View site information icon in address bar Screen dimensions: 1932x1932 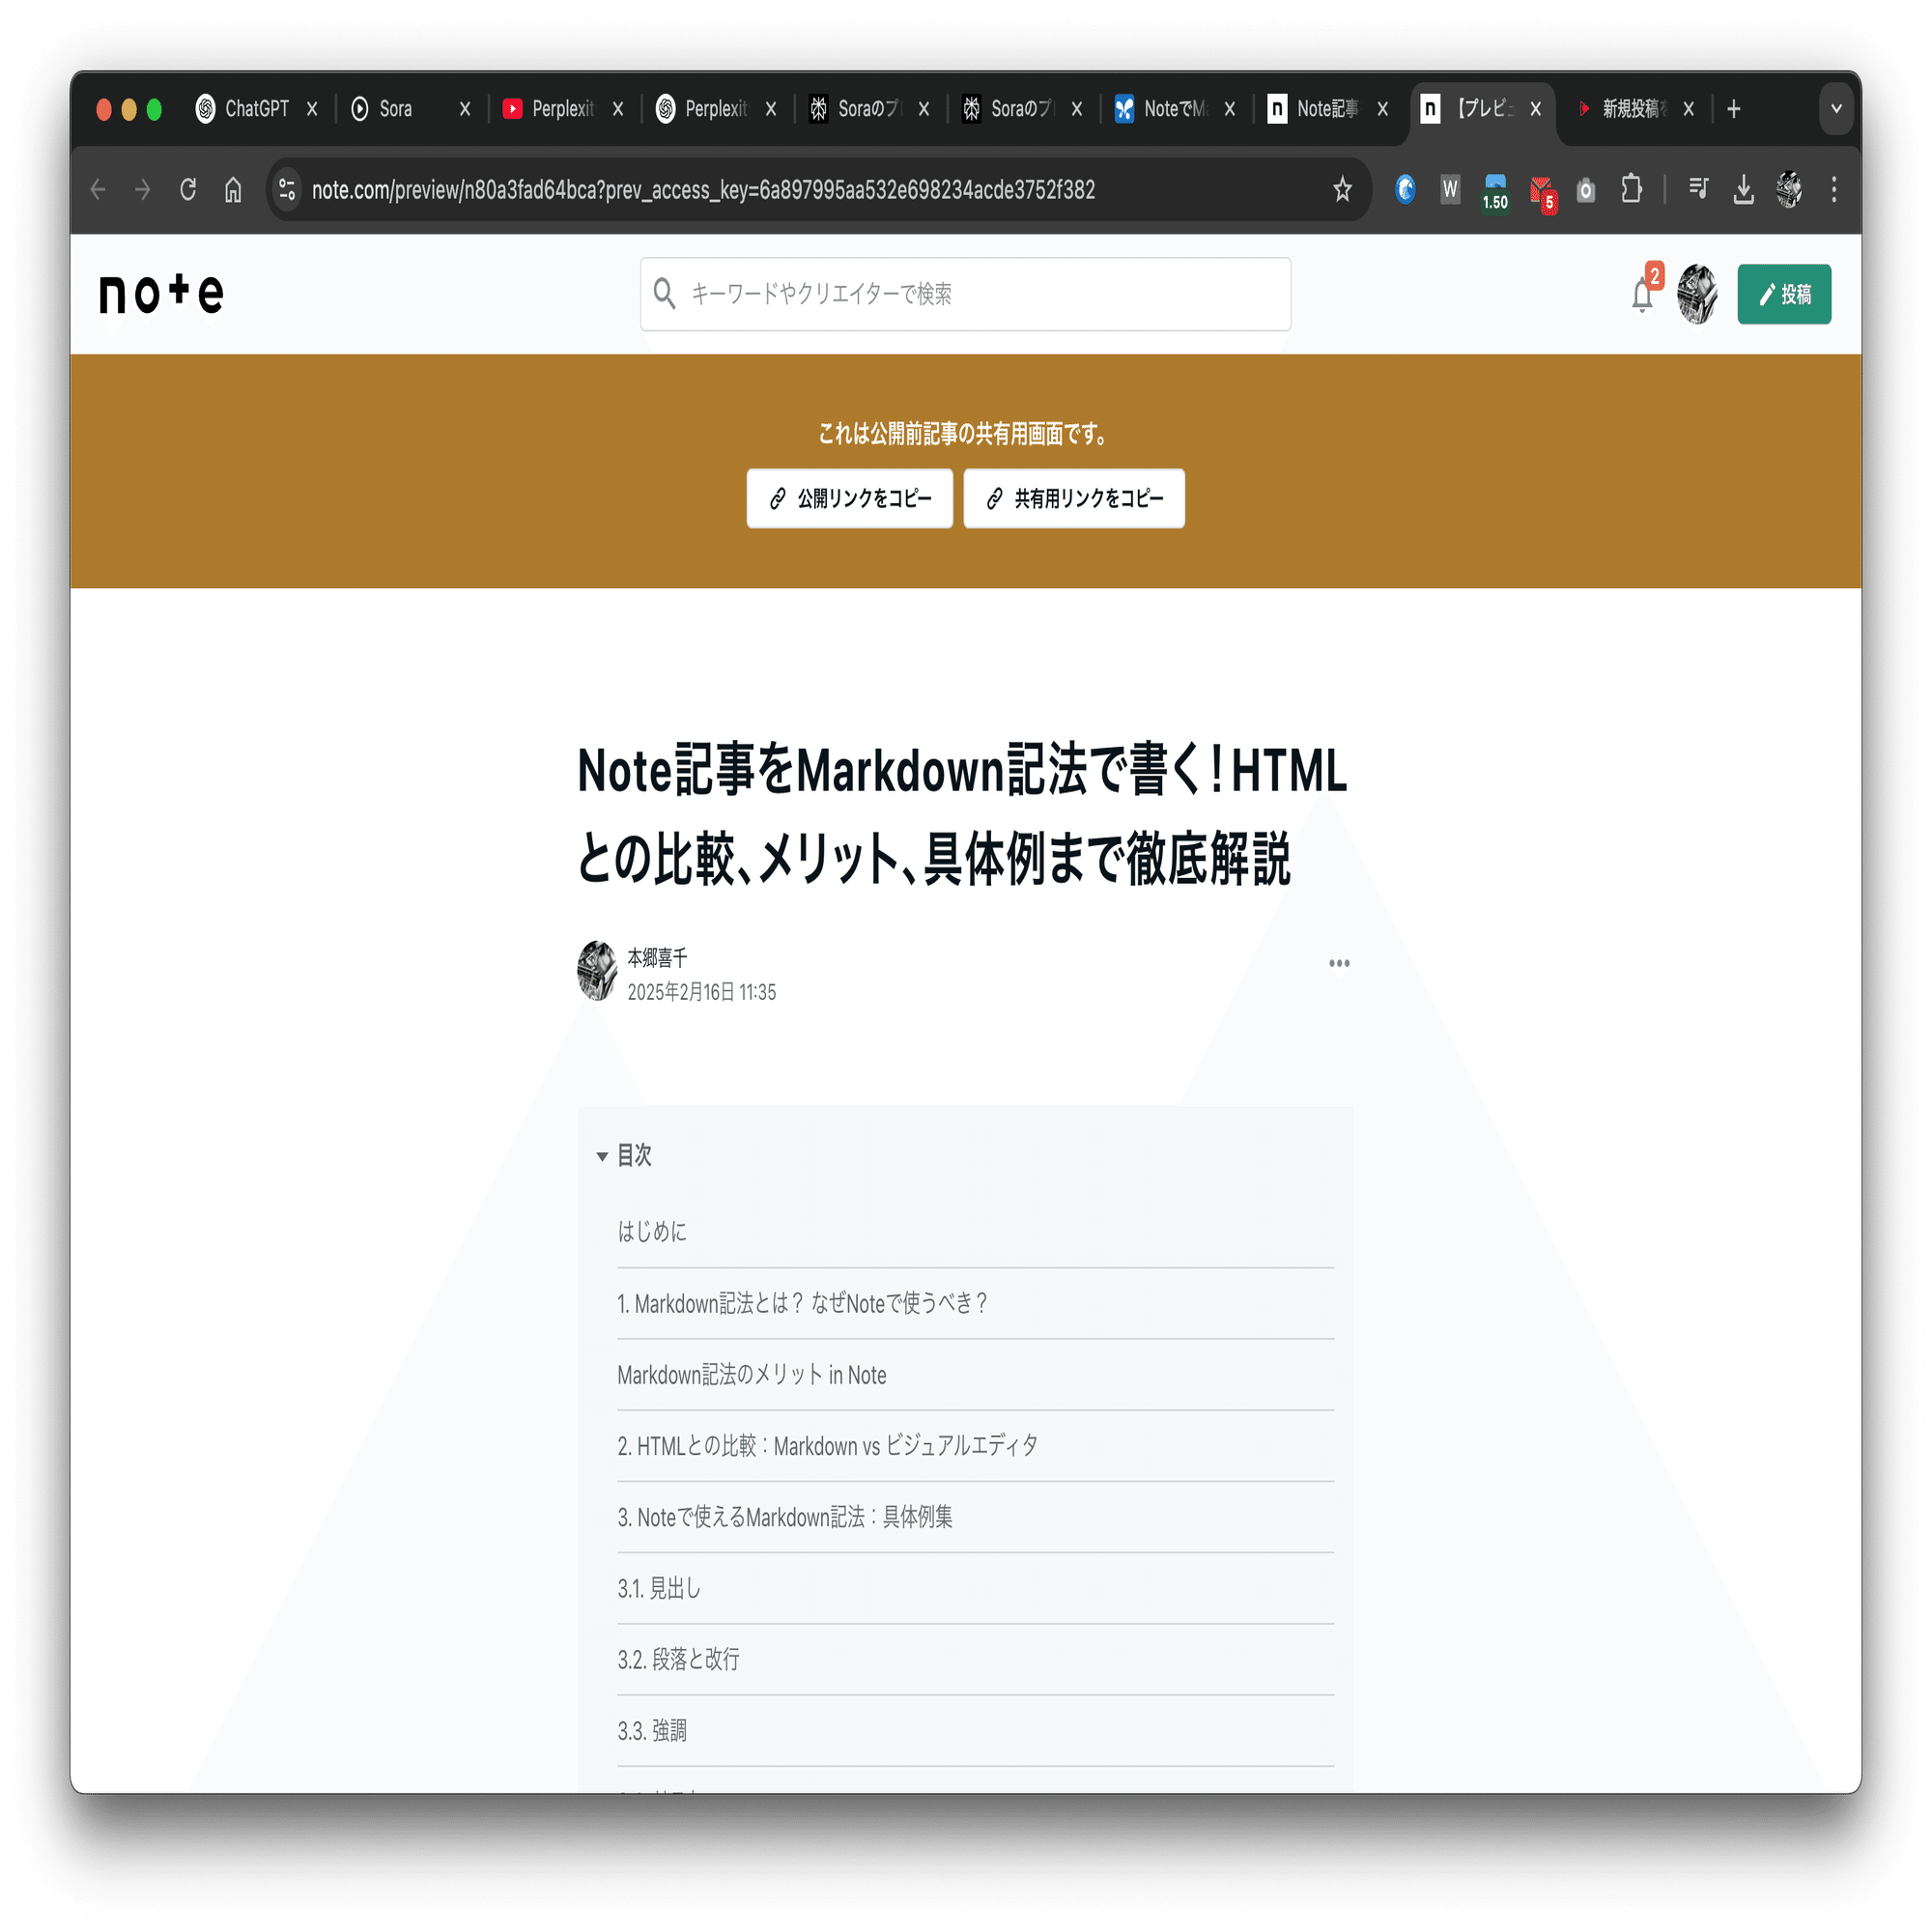[x=287, y=189]
